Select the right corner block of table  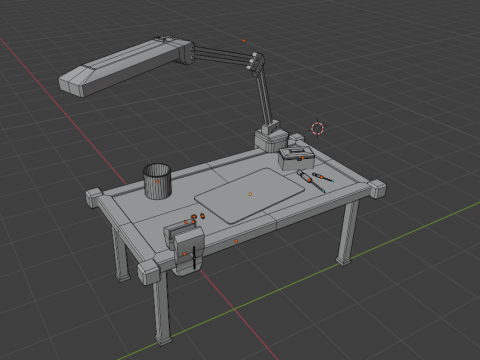pyautogui.click(x=377, y=189)
